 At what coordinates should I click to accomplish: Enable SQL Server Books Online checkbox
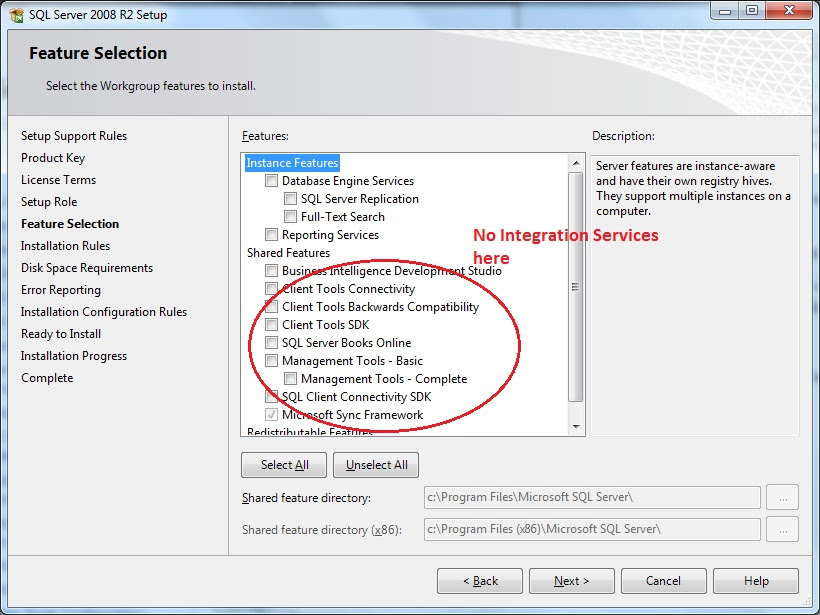coord(271,343)
